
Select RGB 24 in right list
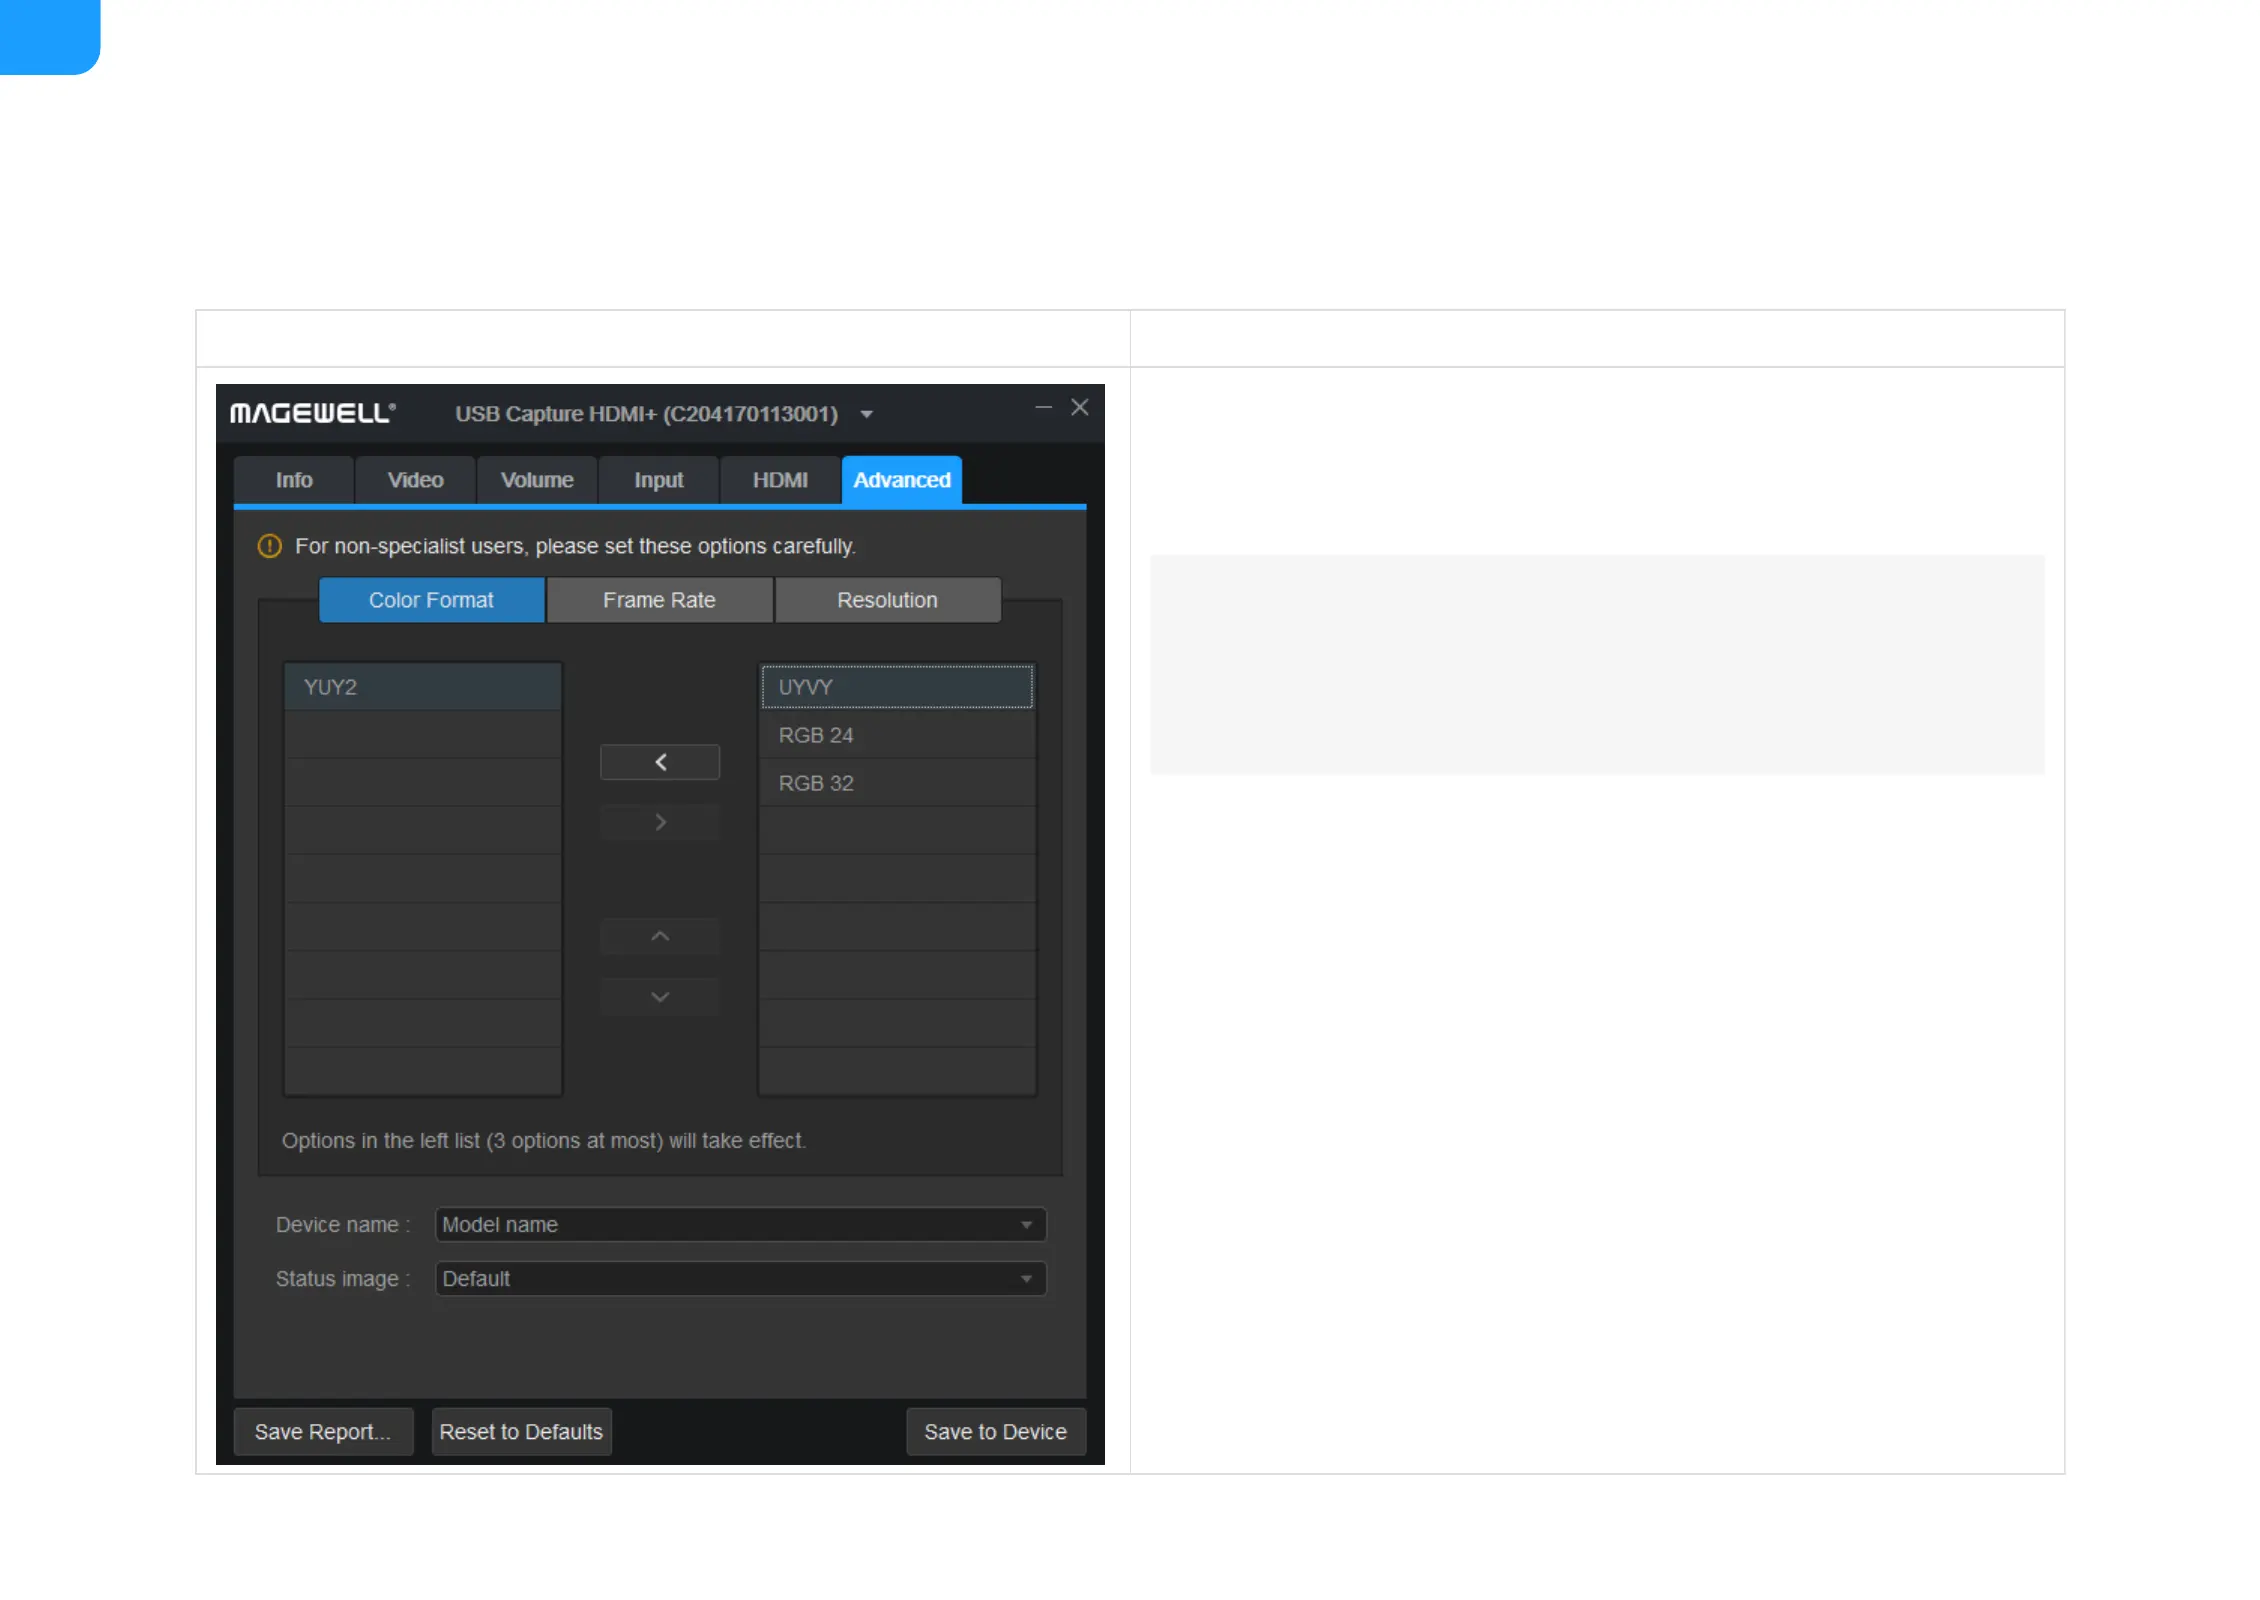click(x=896, y=735)
